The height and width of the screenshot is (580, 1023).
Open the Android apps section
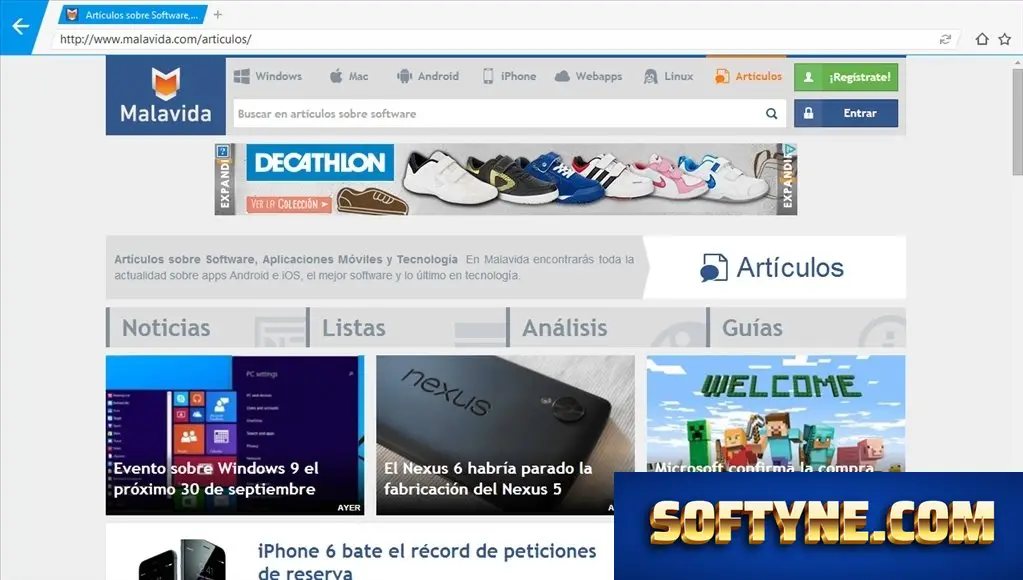tap(428, 76)
